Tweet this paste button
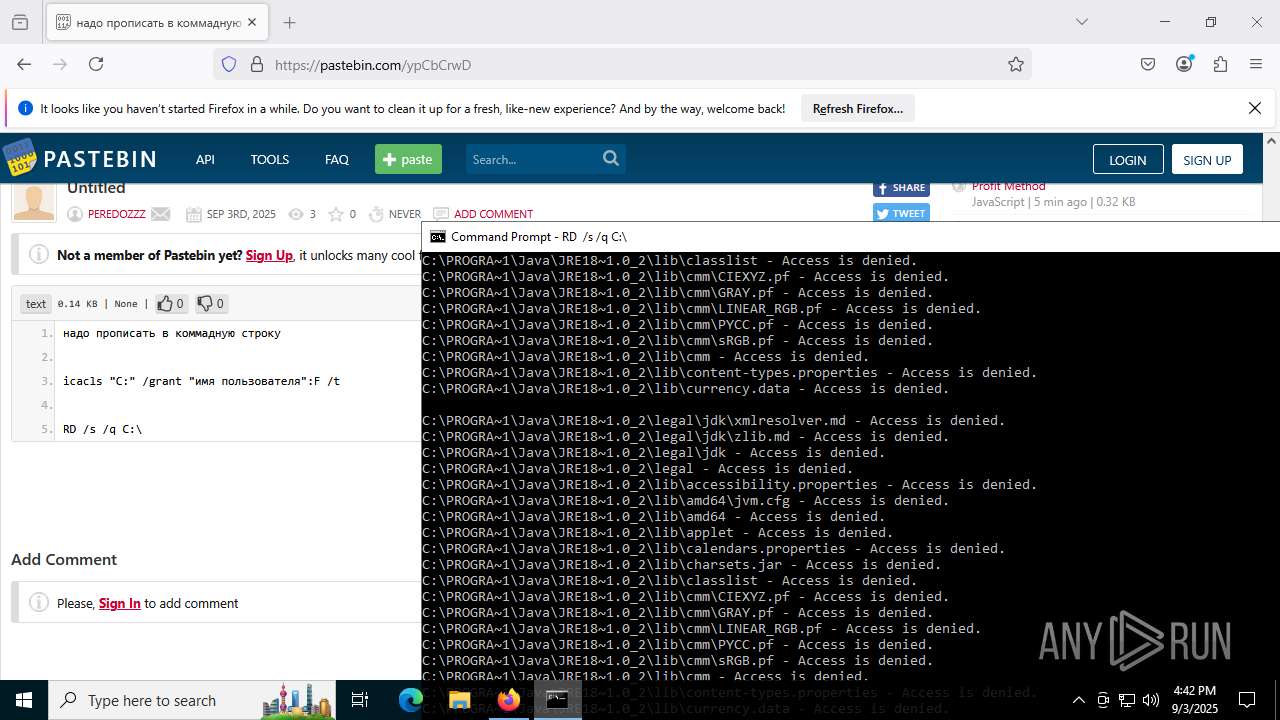The image size is (1280, 720). (901, 213)
